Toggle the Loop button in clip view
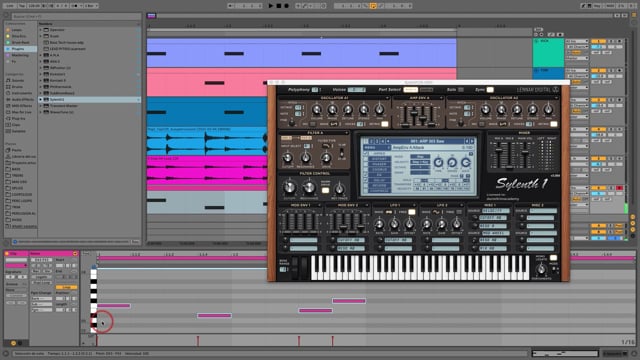Viewport: 640px width, 360px height. 66,287
